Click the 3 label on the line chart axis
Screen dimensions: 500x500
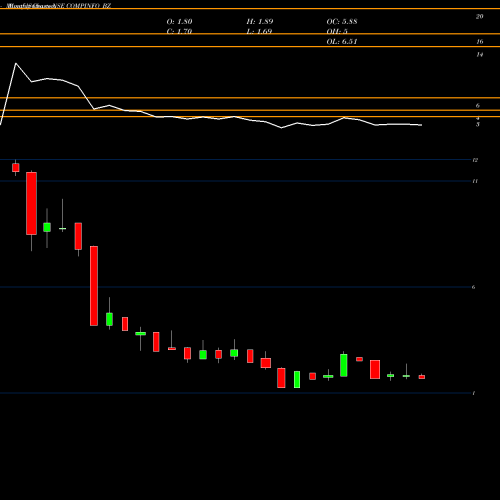click(x=478, y=125)
